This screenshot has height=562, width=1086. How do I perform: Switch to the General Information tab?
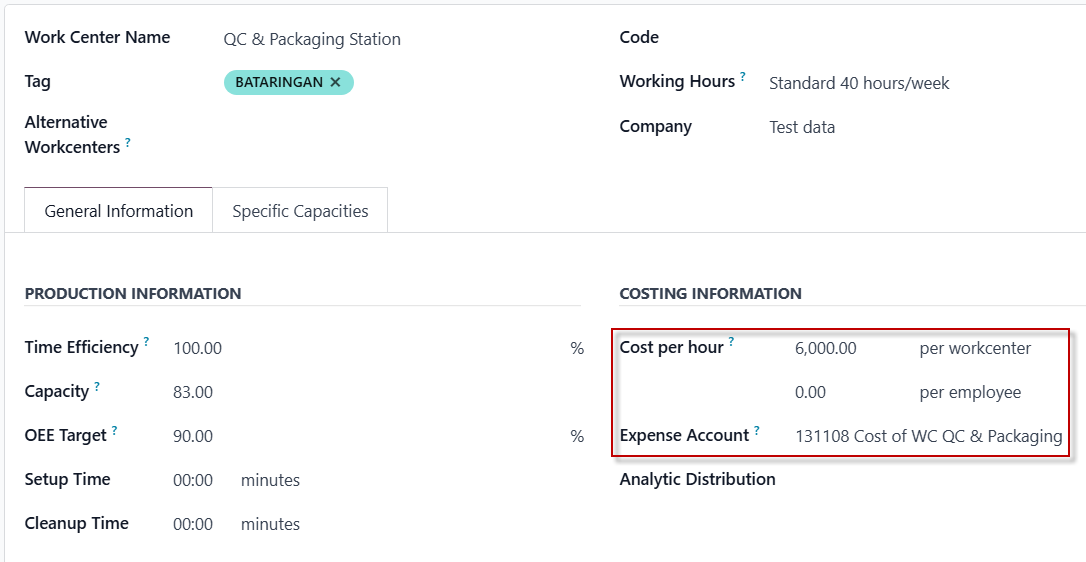pos(118,211)
